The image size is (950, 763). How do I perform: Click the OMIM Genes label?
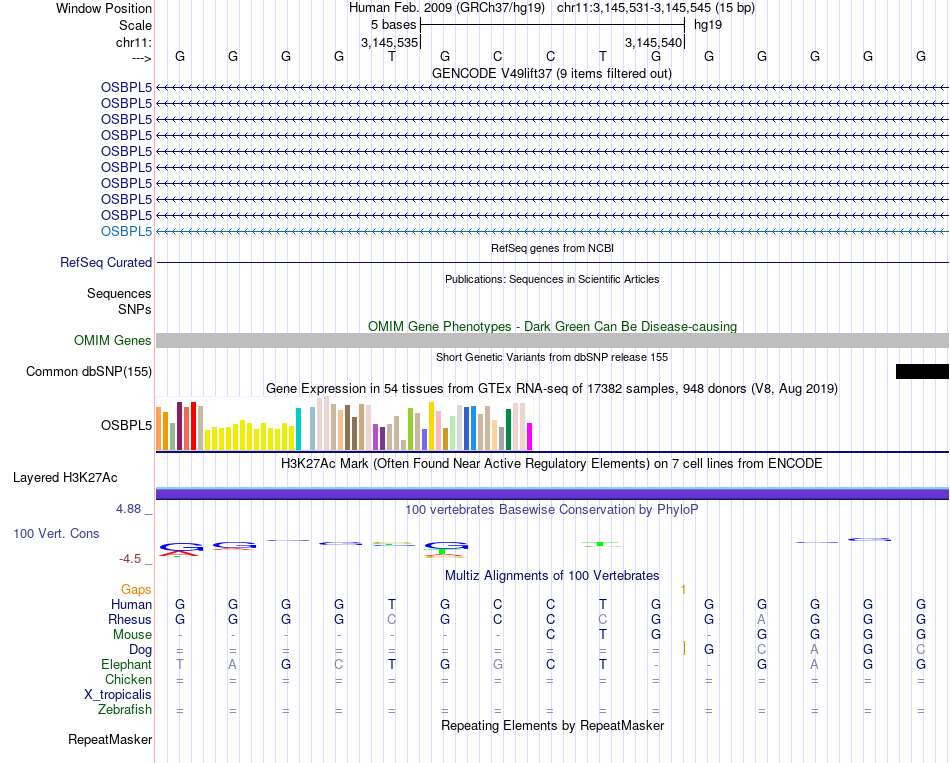[x=112, y=341]
